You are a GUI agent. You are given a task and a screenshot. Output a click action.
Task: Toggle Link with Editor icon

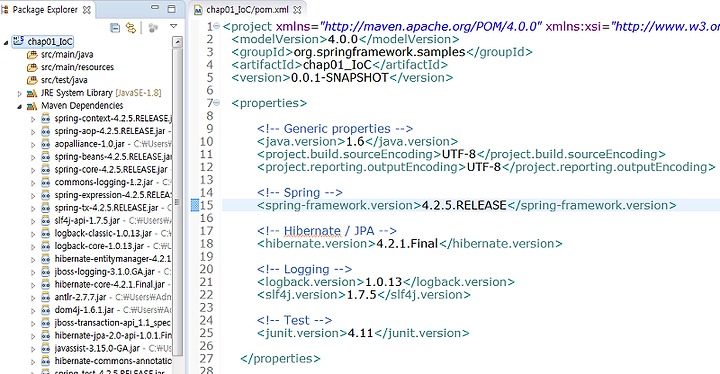[x=131, y=28]
